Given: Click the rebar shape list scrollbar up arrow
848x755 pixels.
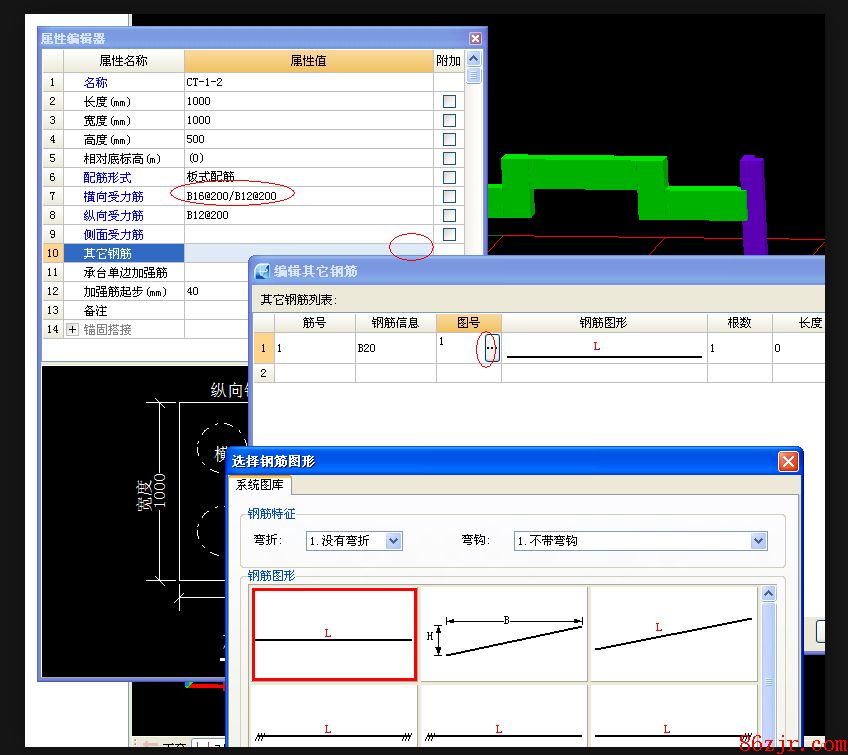Looking at the screenshot, I should coord(768,594).
